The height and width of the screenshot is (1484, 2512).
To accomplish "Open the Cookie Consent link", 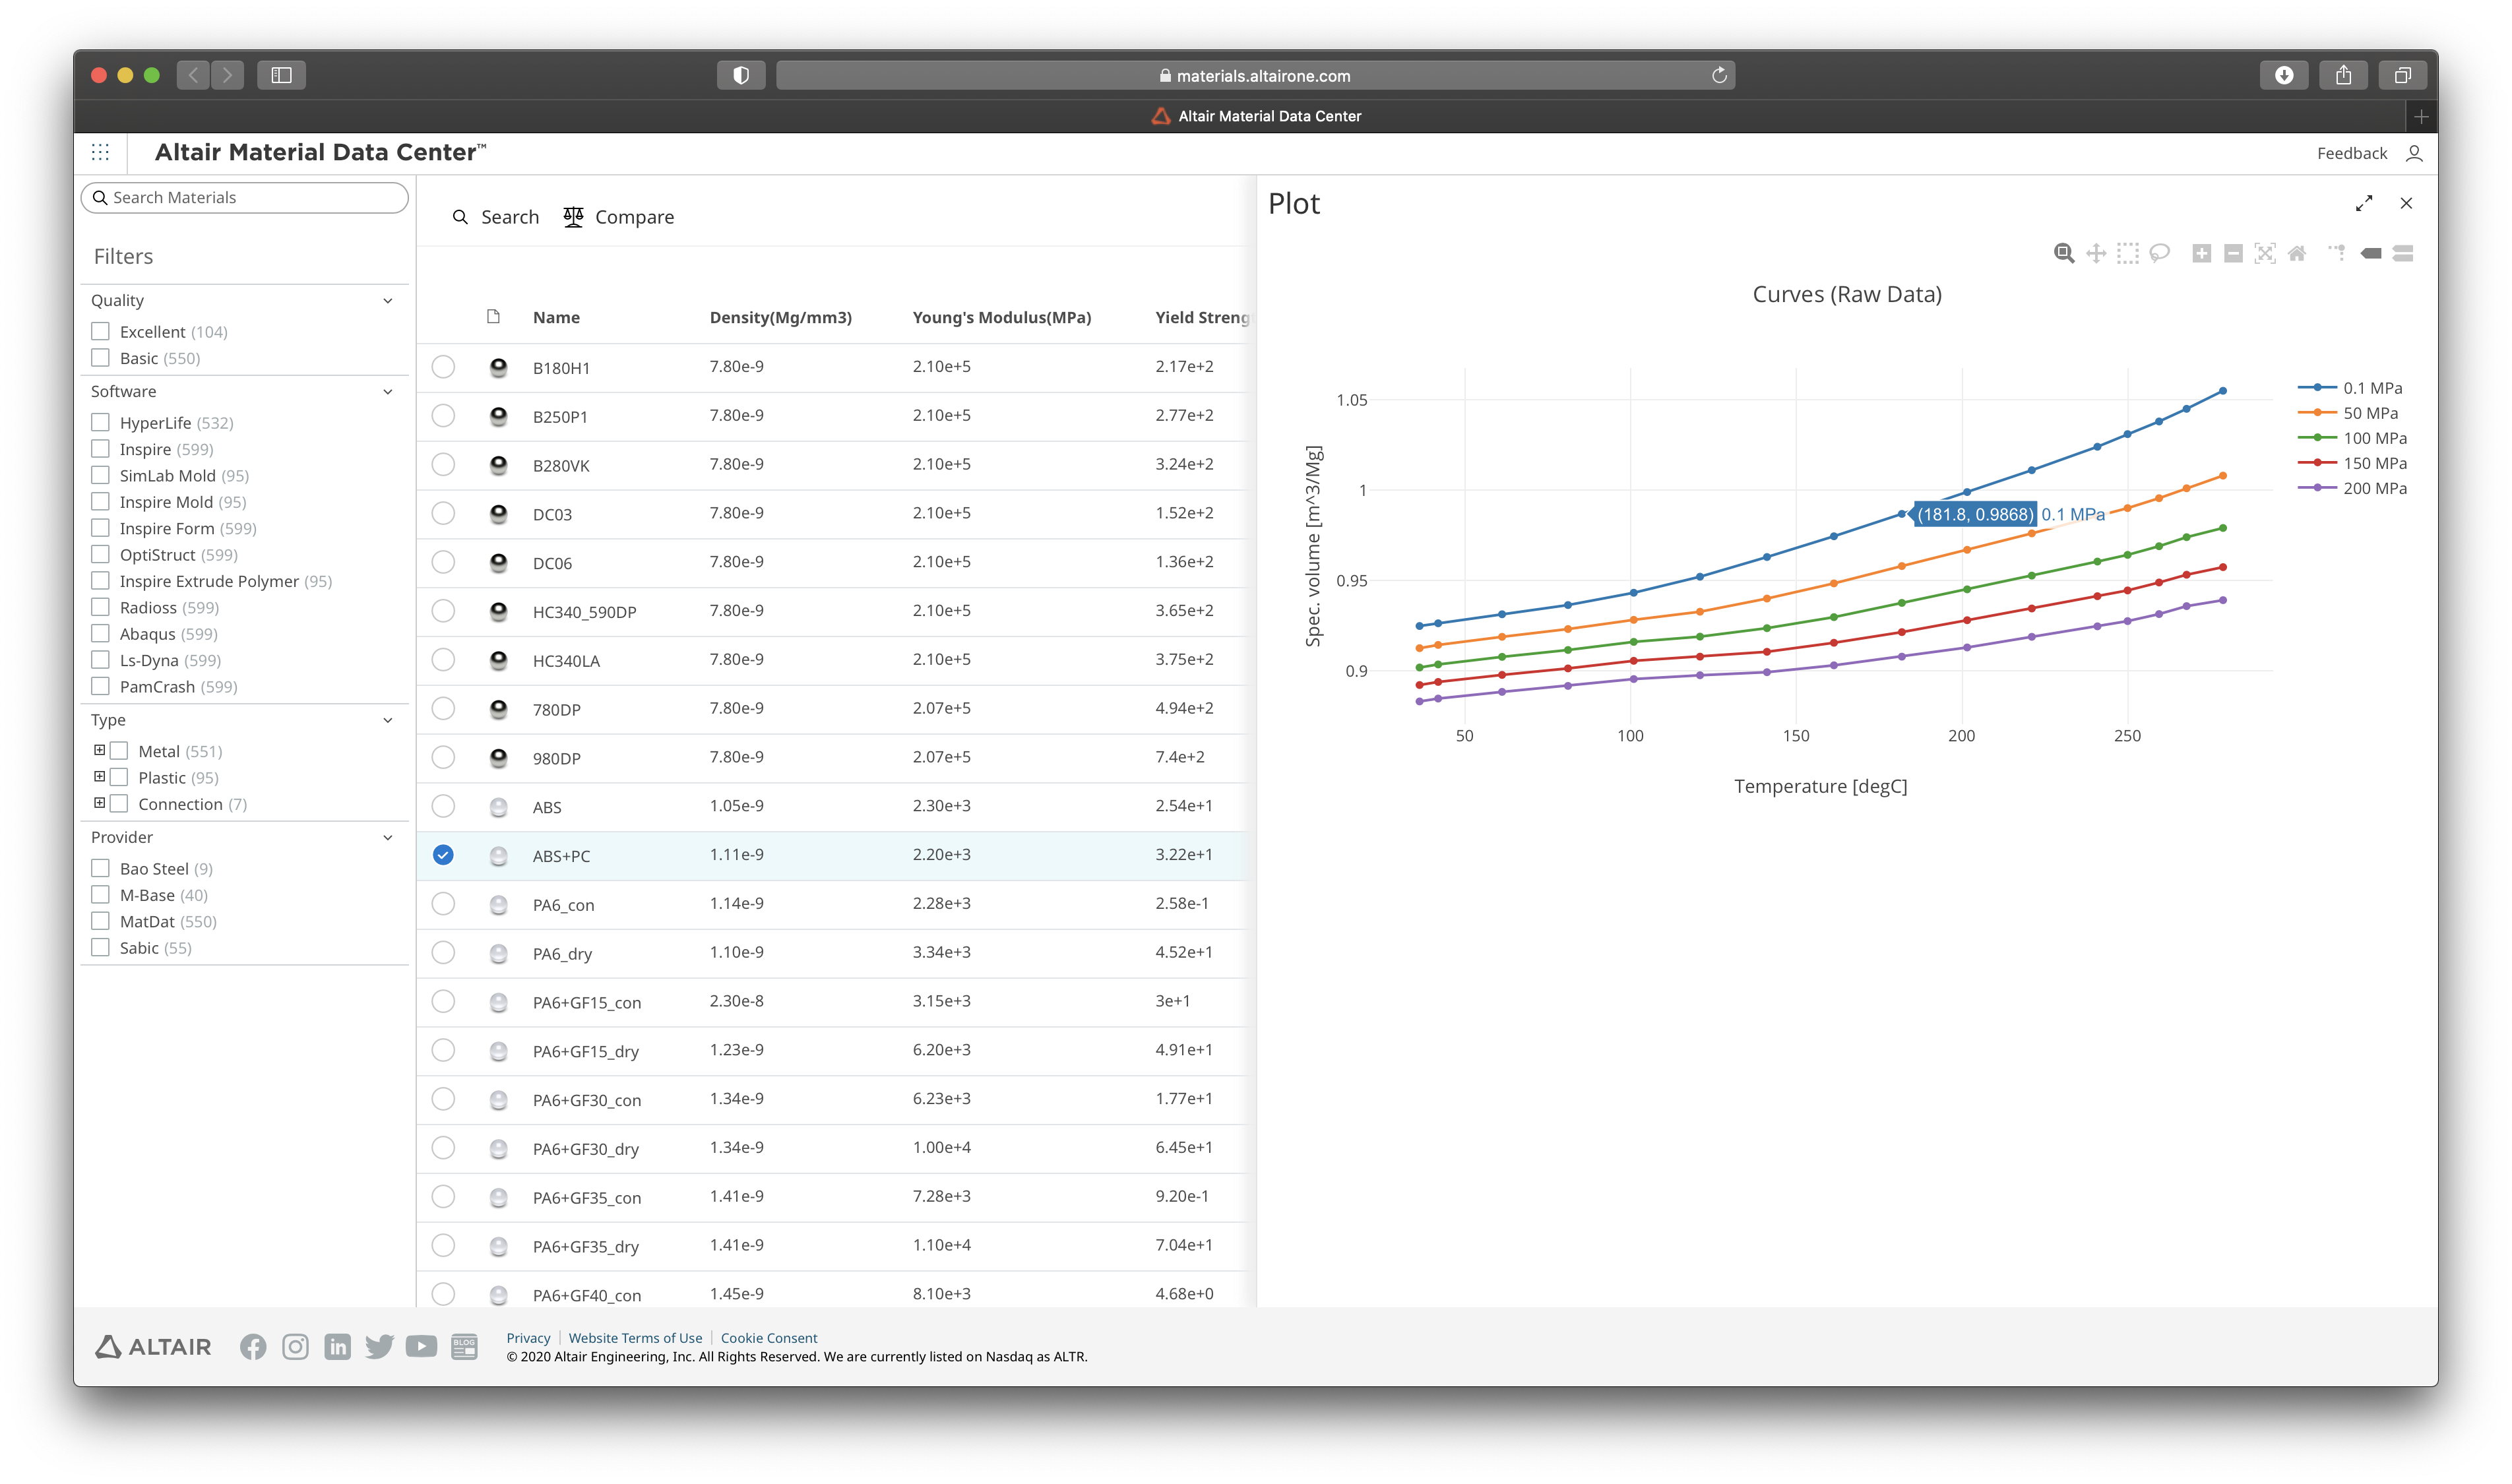I will (769, 1338).
